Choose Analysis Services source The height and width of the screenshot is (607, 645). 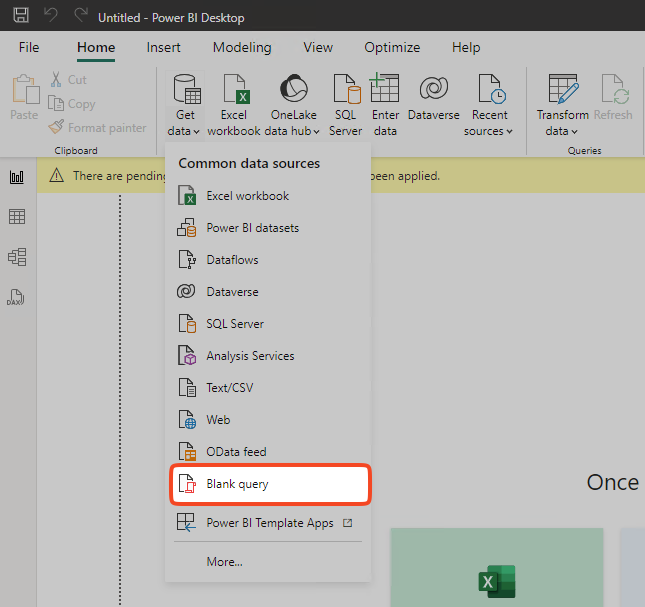(268, 356)
